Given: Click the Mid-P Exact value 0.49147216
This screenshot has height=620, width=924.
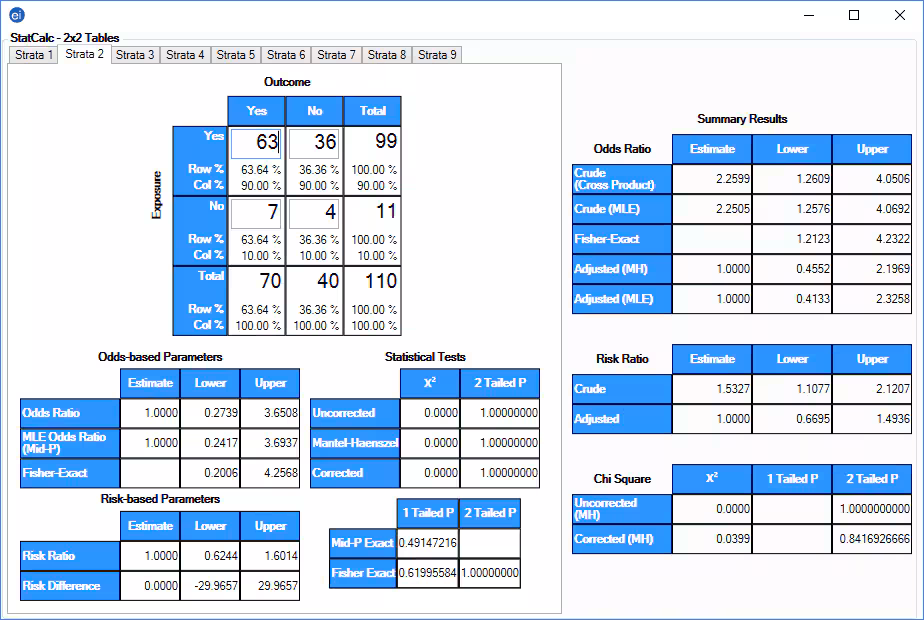Looking at the screenshot, I should coord(428,543).
